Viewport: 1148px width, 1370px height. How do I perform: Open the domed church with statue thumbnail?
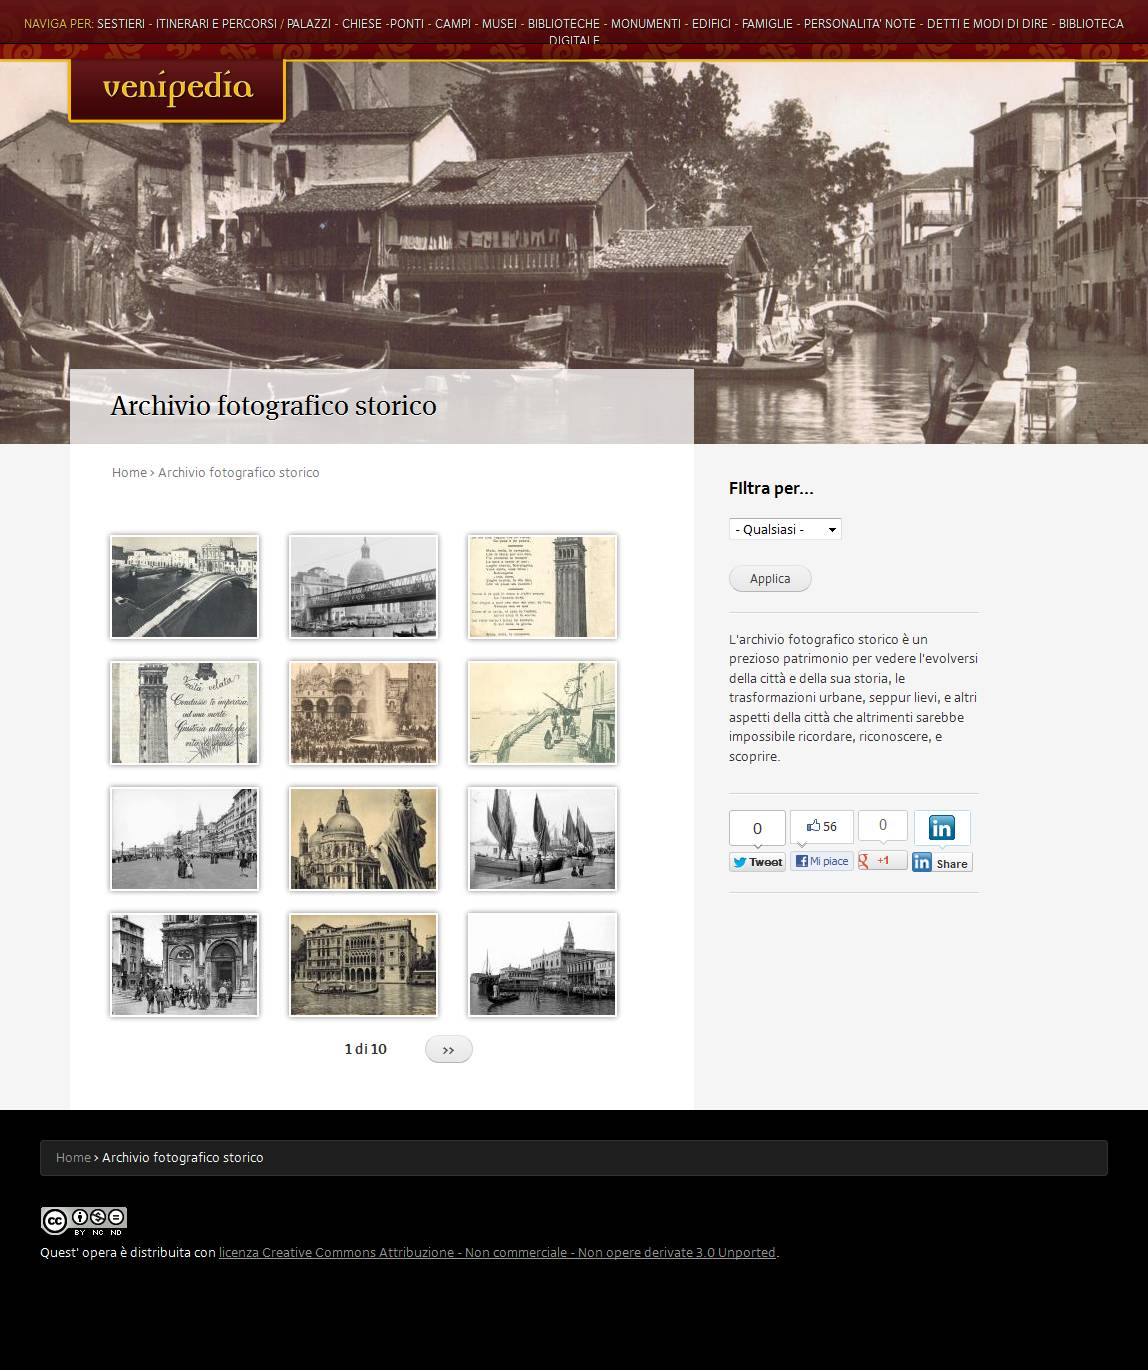pyautogui.click(x=363, y=839)
